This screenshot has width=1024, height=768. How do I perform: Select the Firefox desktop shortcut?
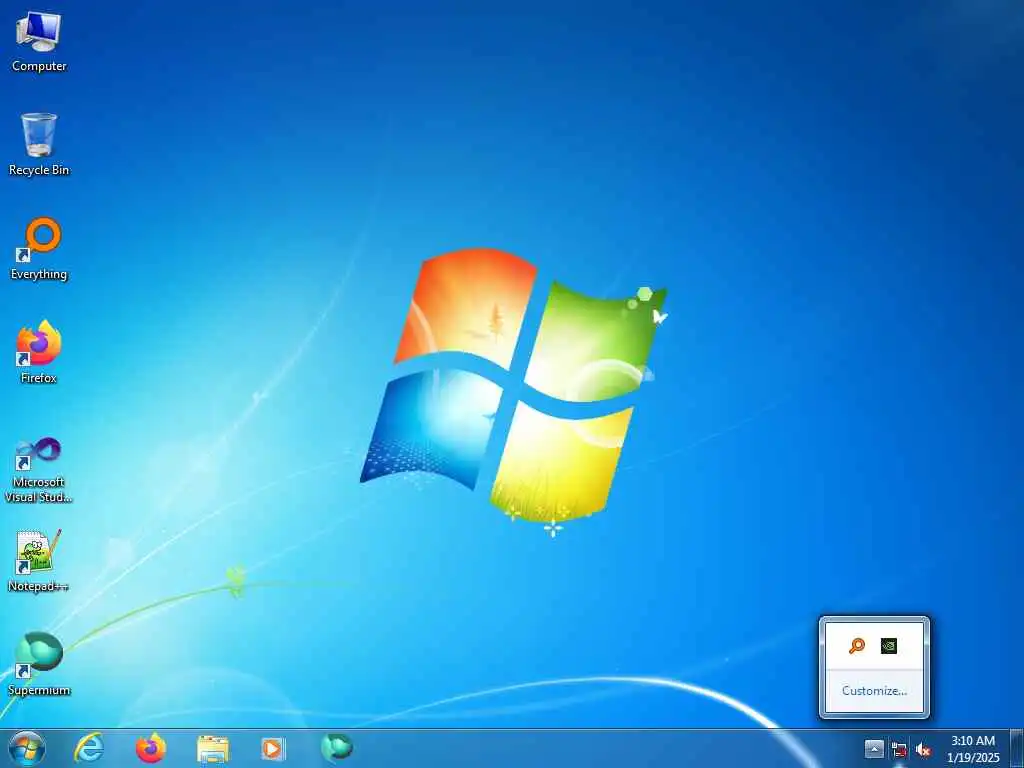click(39, 352)
